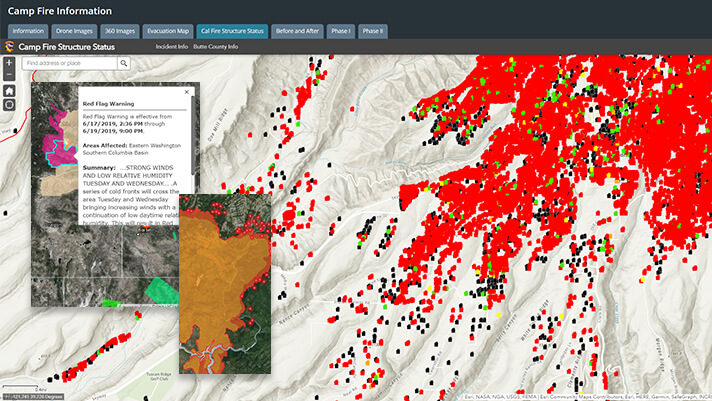Zoom out of the map
Screen dimensions: 712x401
(x=9, y=75)
